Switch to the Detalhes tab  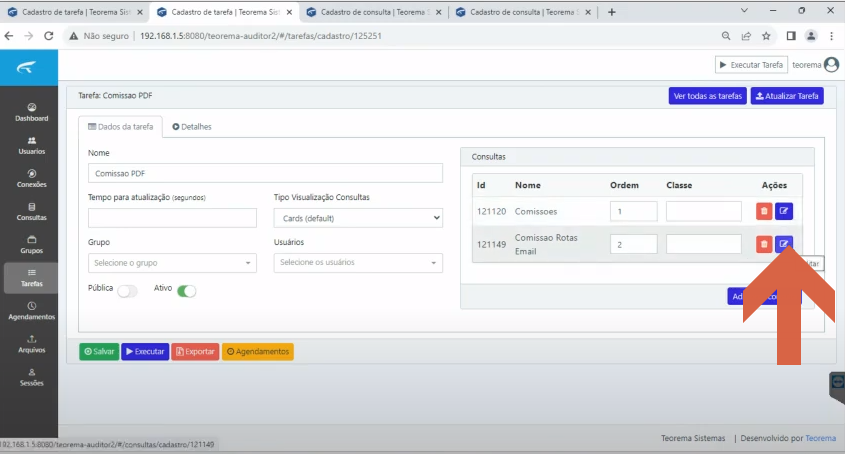(x=192, y=127)
